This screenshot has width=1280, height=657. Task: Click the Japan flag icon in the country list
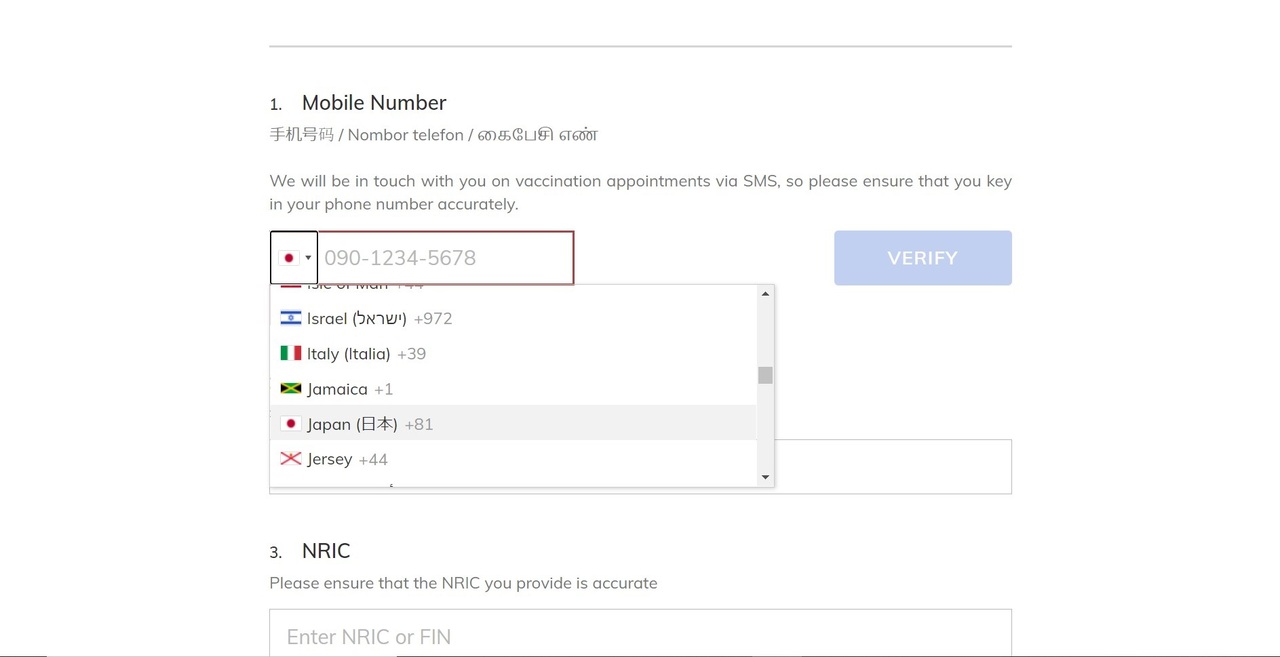point(290,424)
